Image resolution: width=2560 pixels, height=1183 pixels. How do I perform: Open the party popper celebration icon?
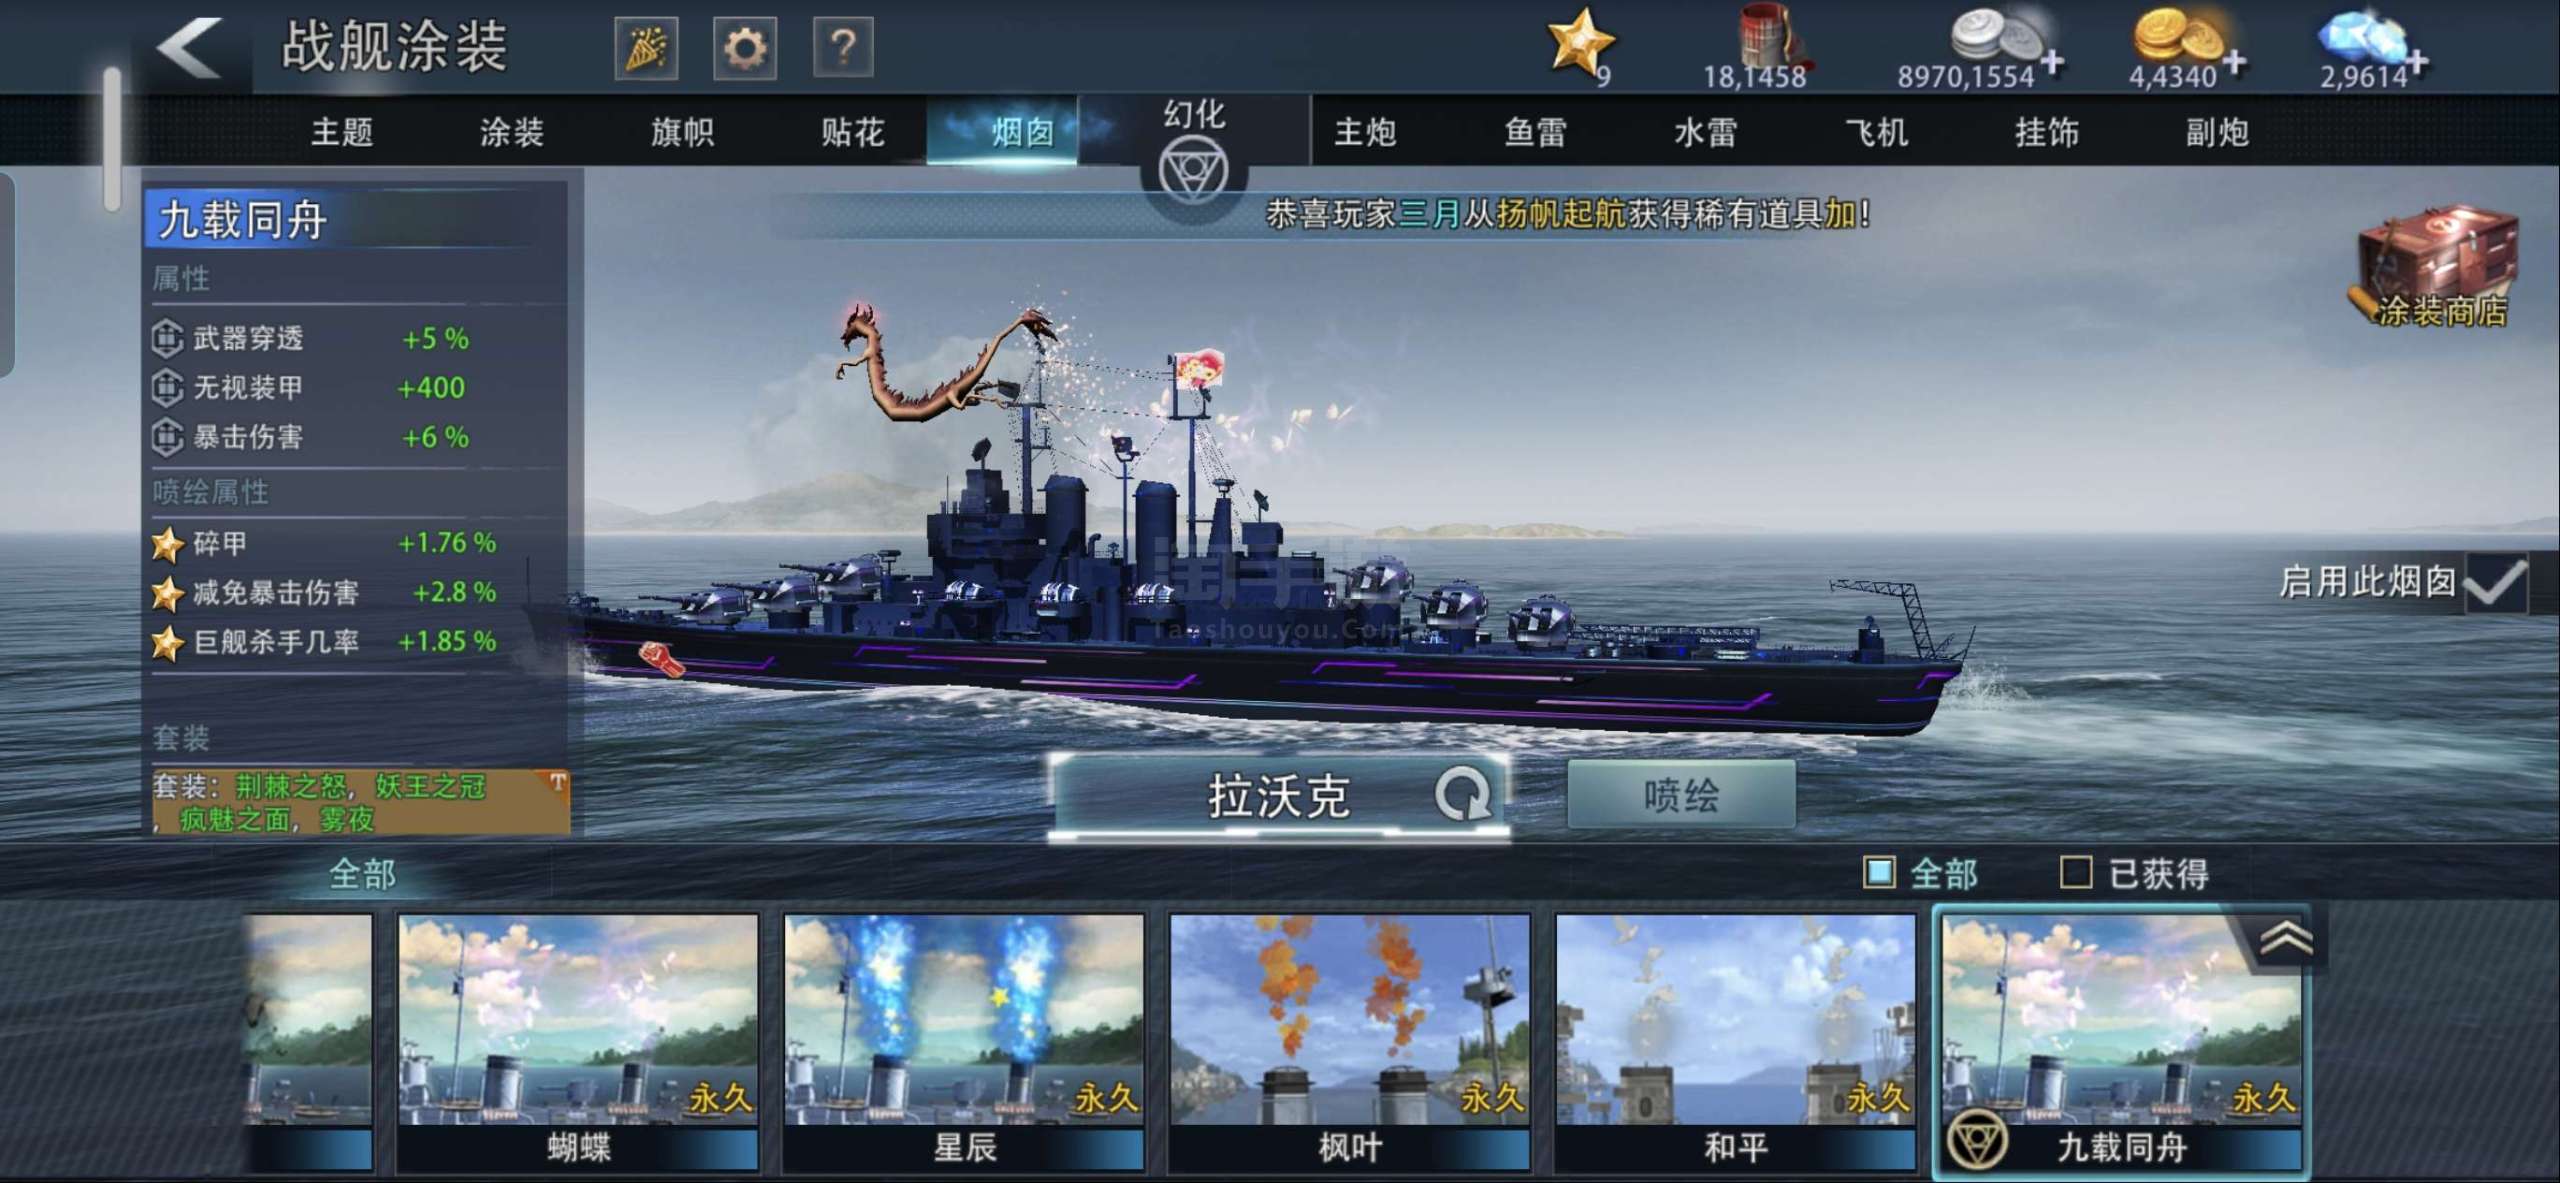[646, 48]
